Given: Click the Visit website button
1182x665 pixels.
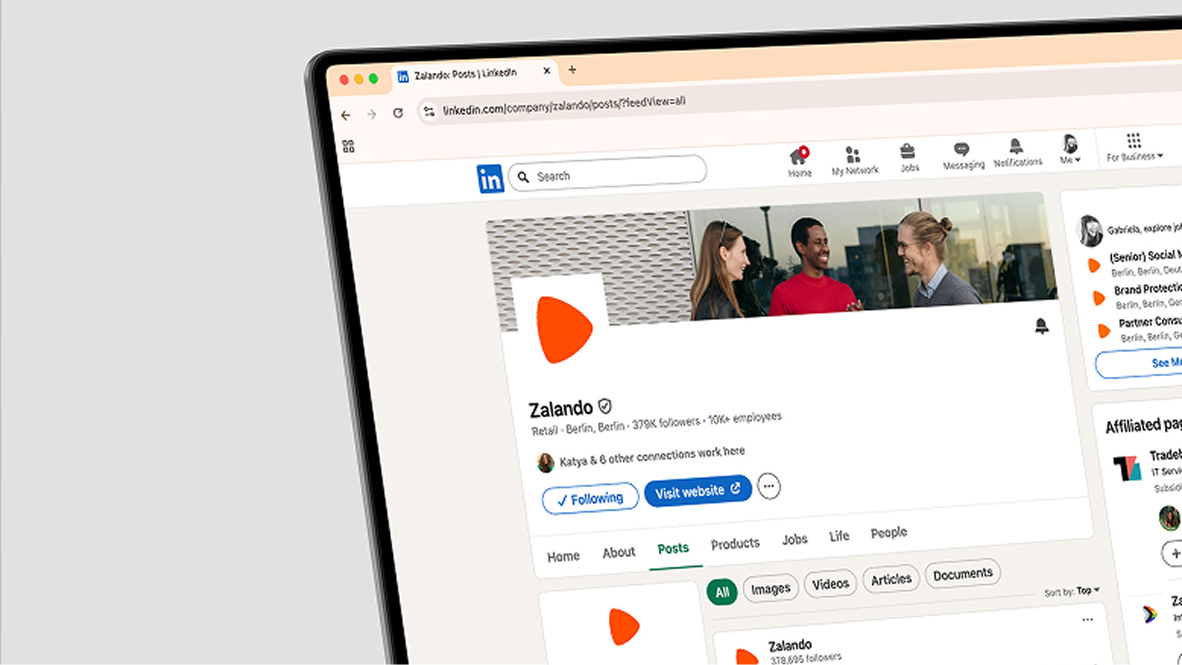Looking at the screenshot, I should coord(697,491).
